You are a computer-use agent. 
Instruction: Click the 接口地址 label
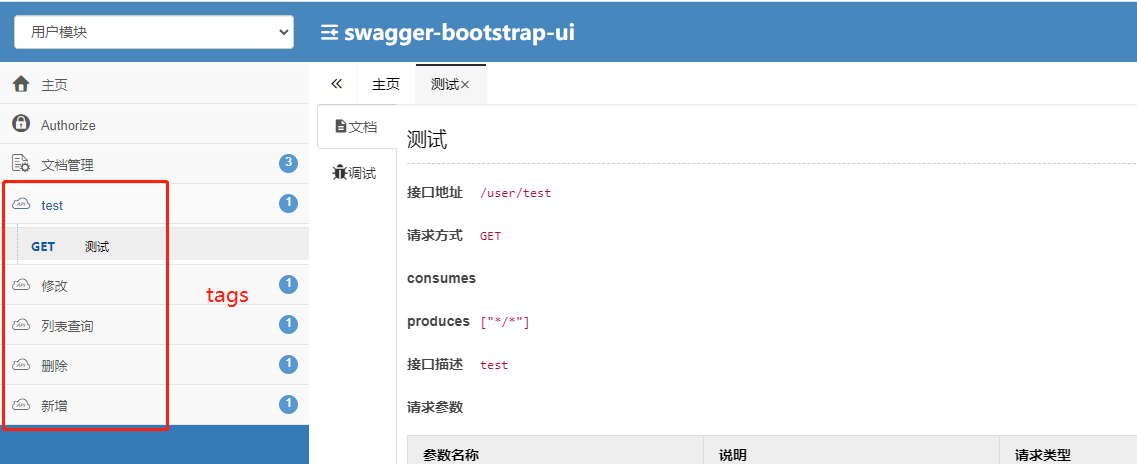435,193
